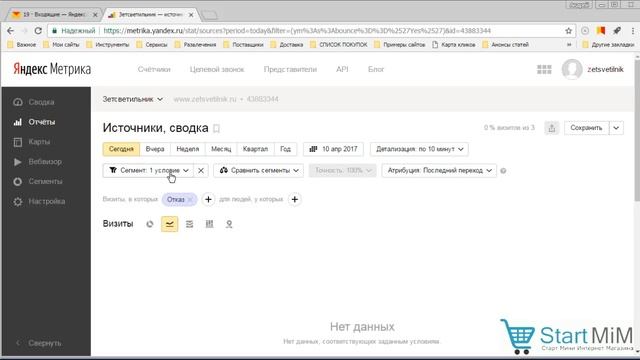
Task: Open Представители in top navigation
Action: [290, 69]
